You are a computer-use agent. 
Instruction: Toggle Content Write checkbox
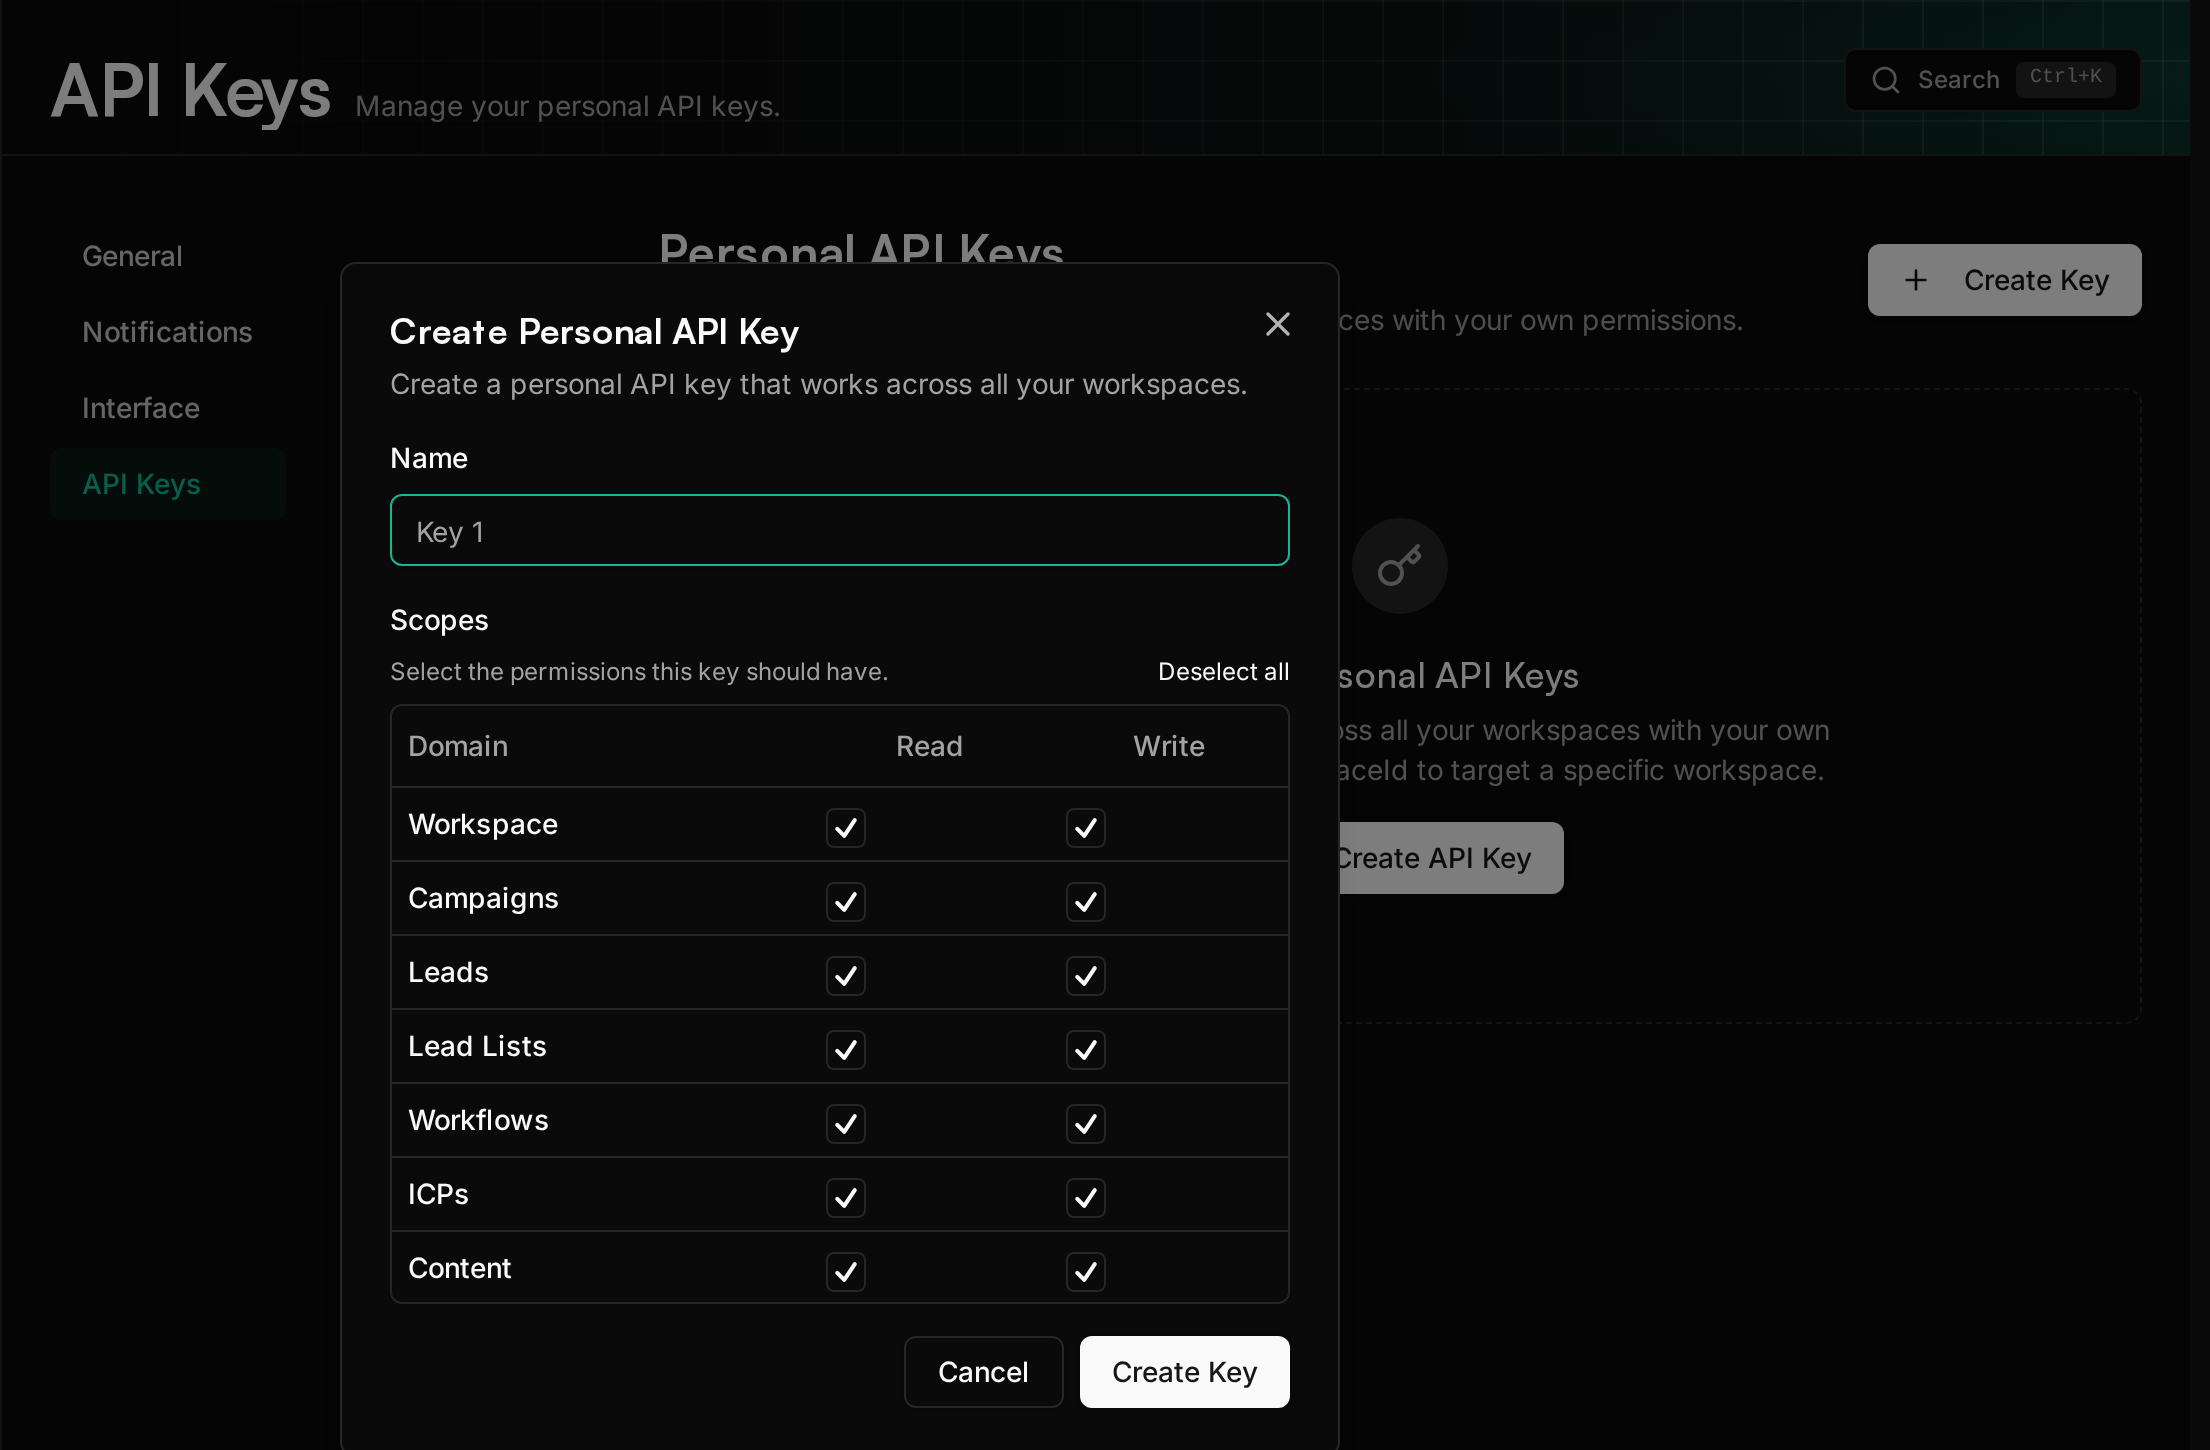(x=1086, y=1272)
